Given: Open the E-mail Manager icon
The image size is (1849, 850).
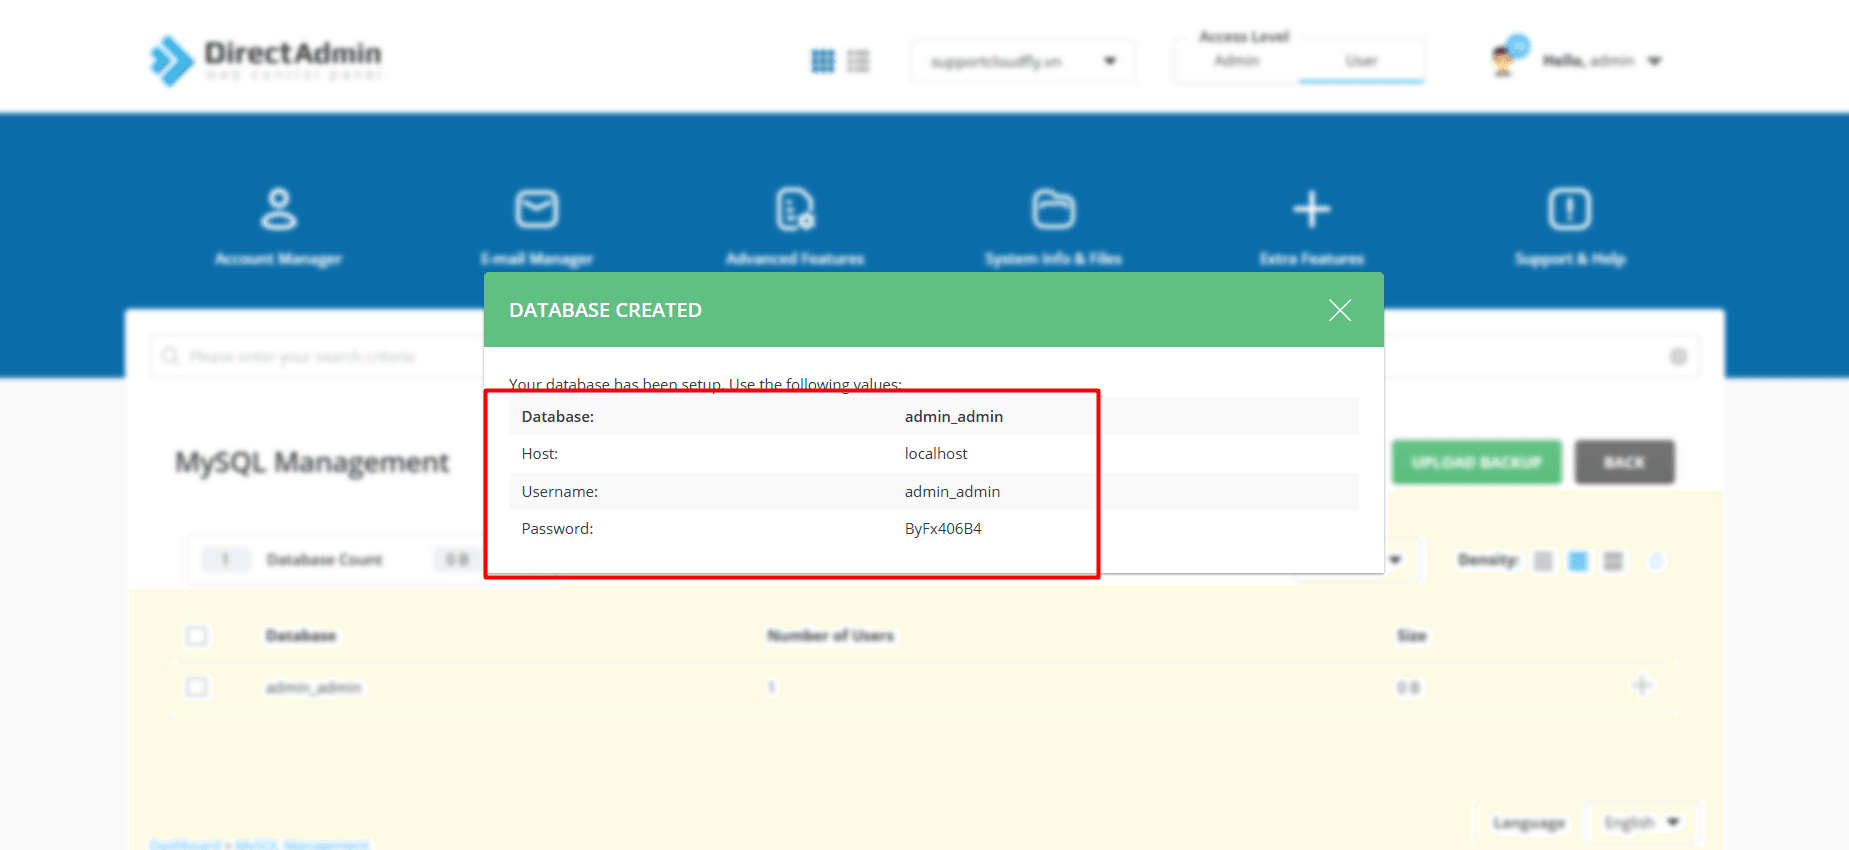Looking at the screenshot, I should [537, 210].
